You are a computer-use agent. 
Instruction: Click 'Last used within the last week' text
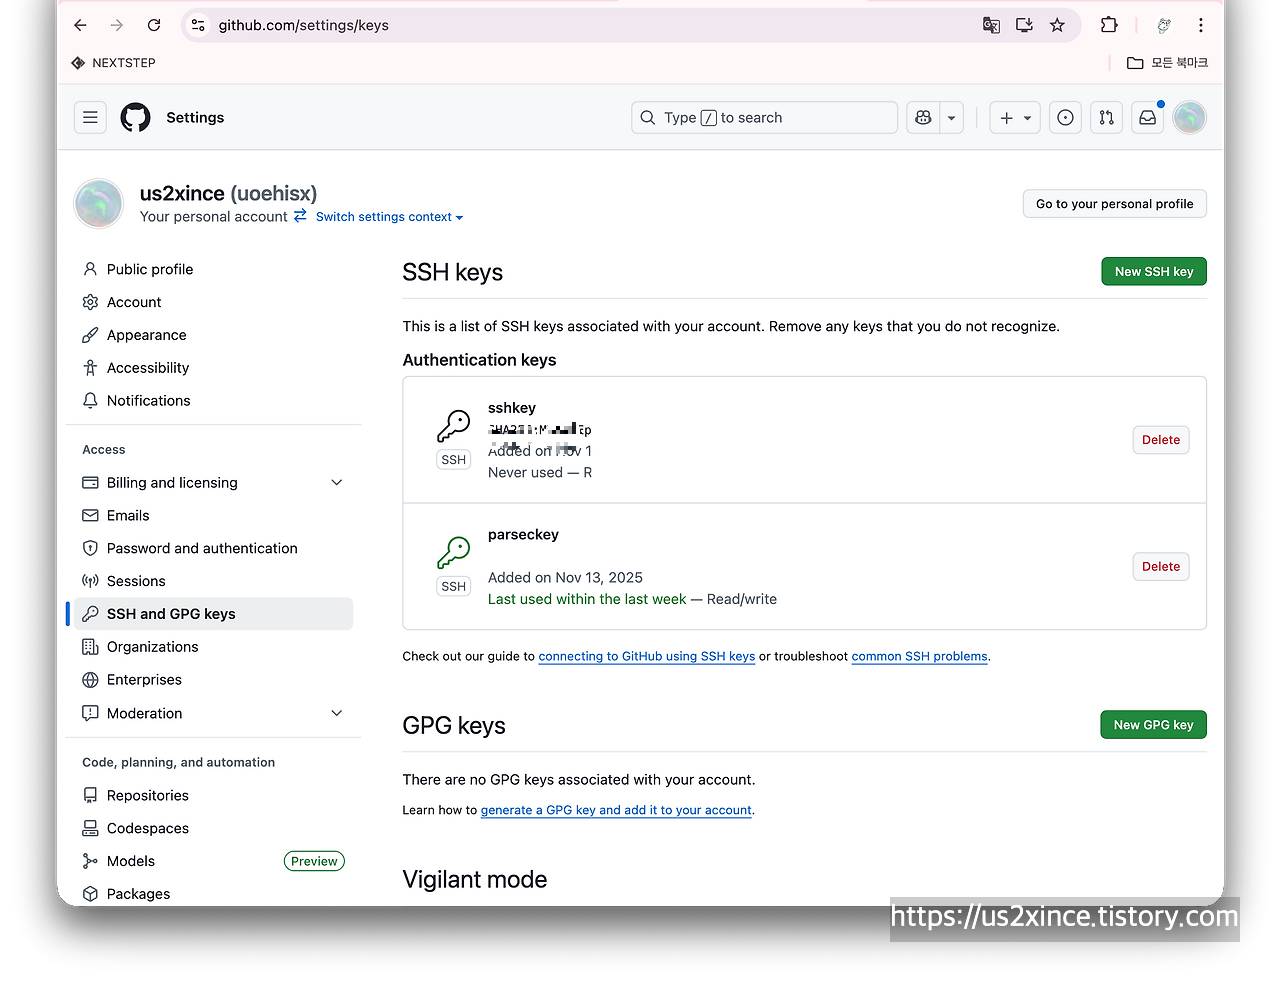tap(587, 599)
